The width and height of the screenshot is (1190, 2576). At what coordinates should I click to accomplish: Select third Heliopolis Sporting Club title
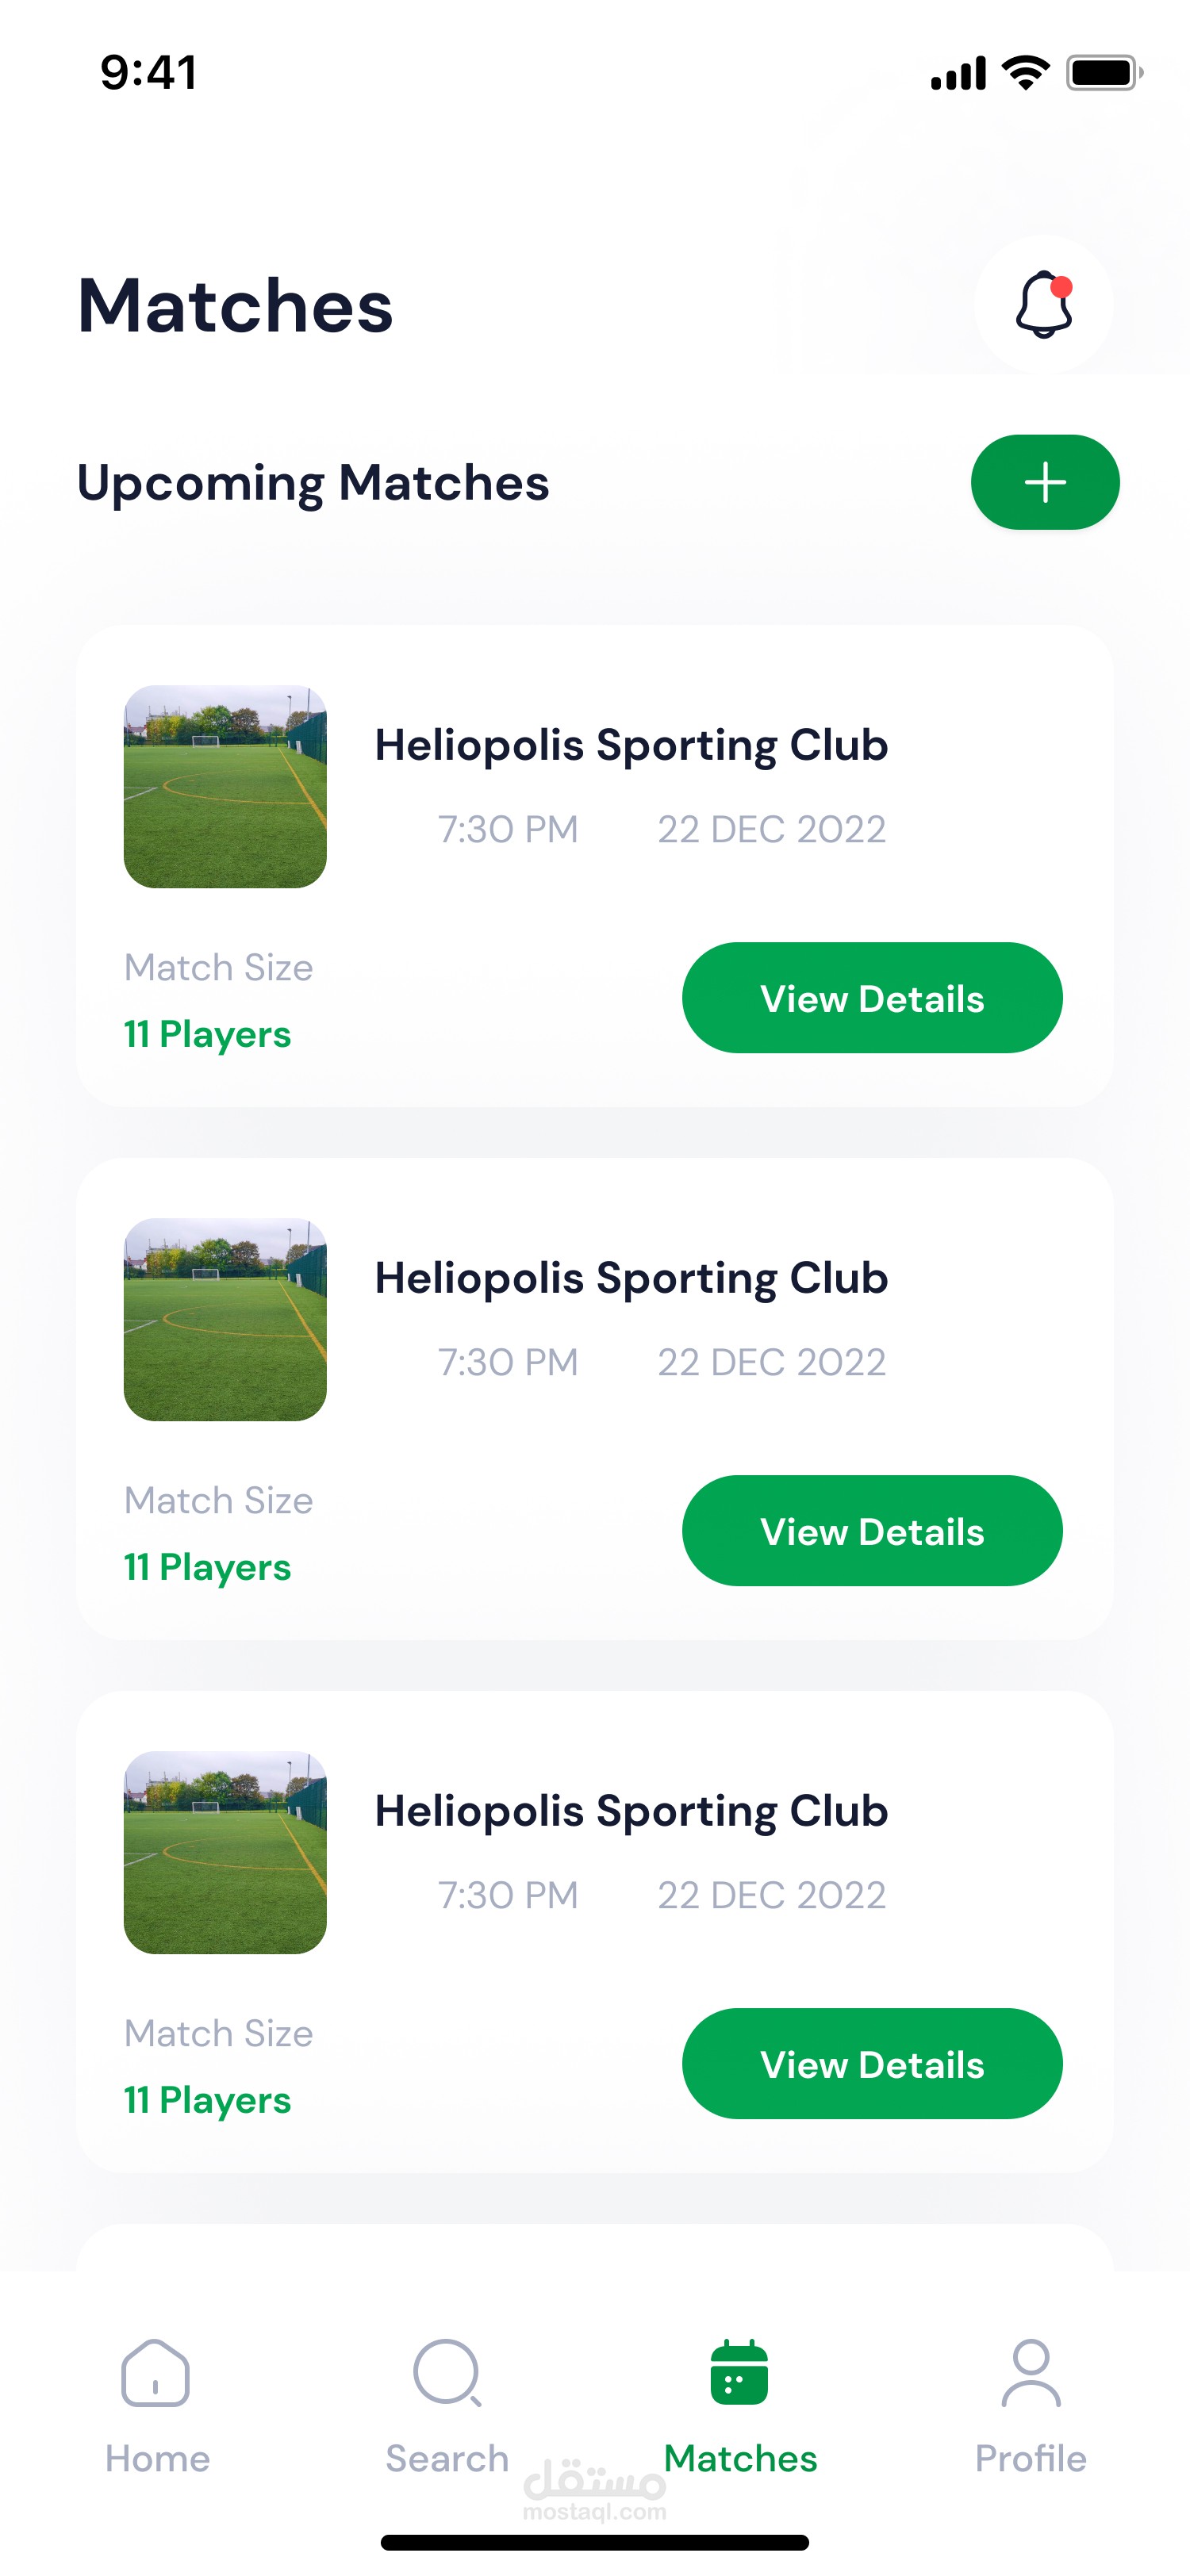(x=631, y=1811)
